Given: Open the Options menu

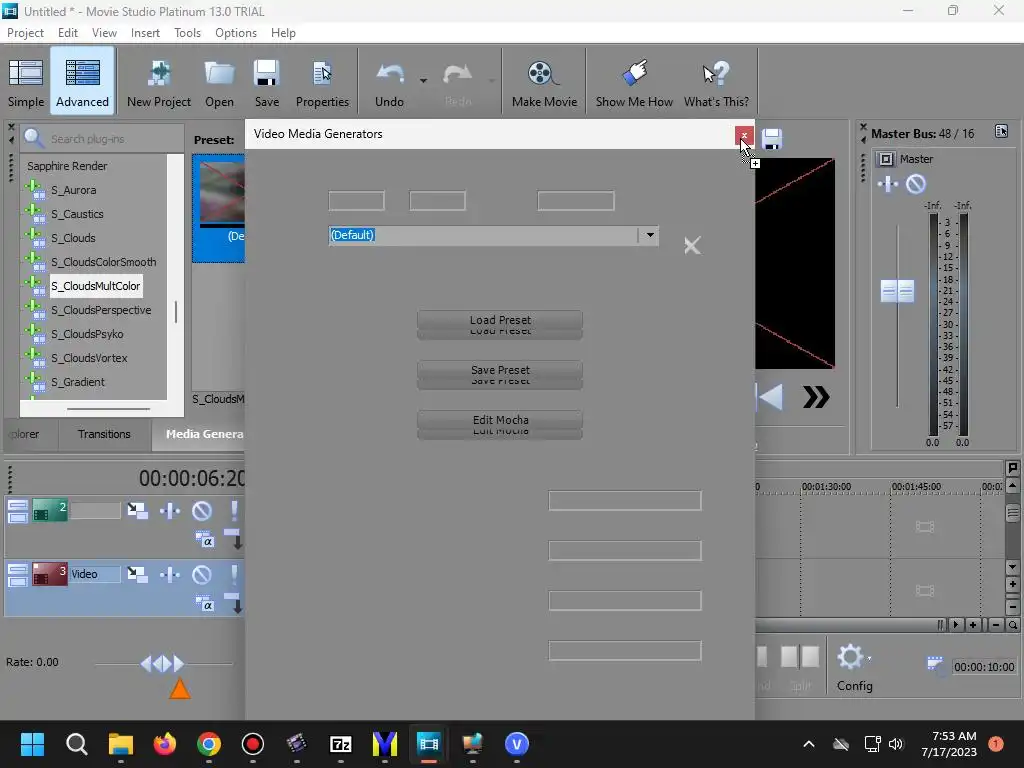Looking at the screenshot, I should pyautogui.click(x=236, y=33).
